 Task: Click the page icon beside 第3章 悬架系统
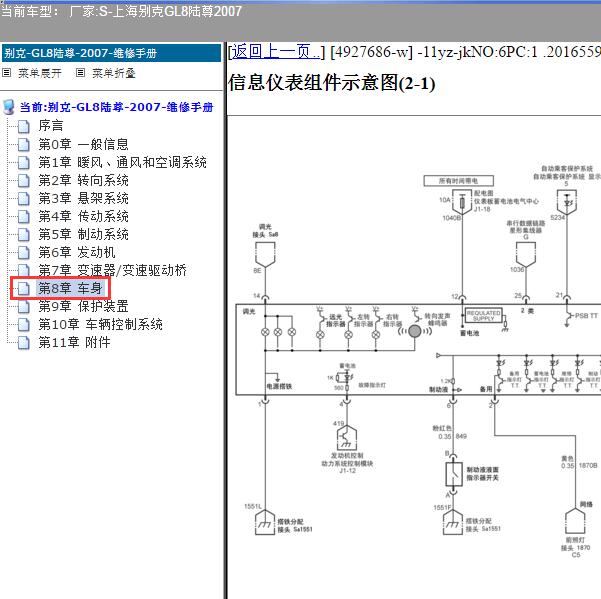(x=24, y=199)
